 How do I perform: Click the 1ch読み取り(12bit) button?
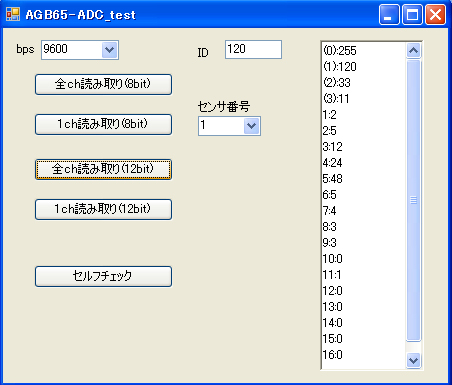[103, 209]
